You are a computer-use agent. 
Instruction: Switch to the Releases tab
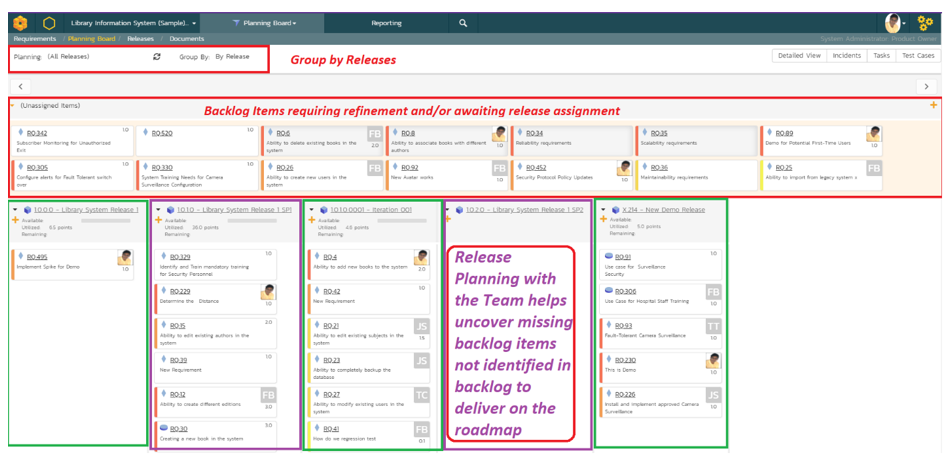[140, 39]
